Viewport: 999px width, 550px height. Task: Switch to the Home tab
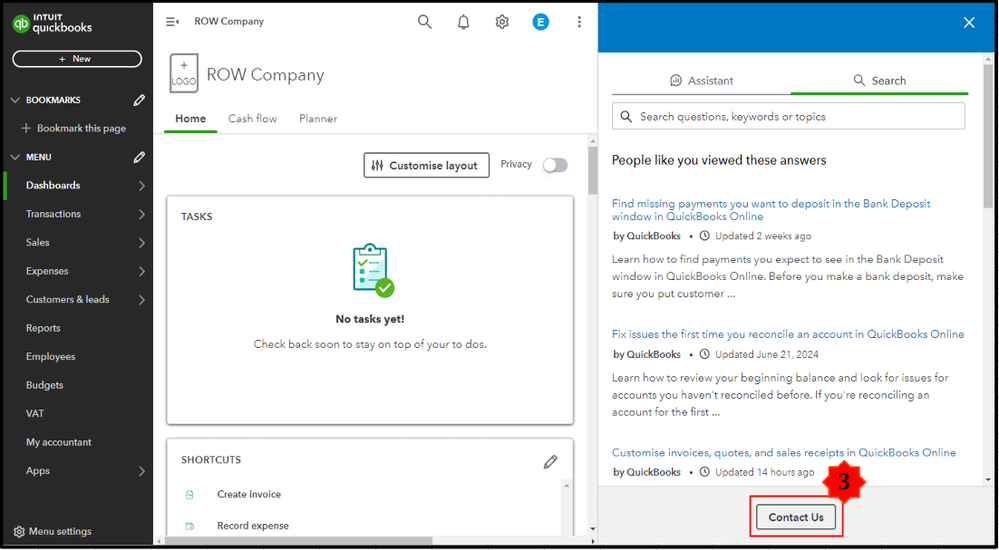[x=190, y=119]
